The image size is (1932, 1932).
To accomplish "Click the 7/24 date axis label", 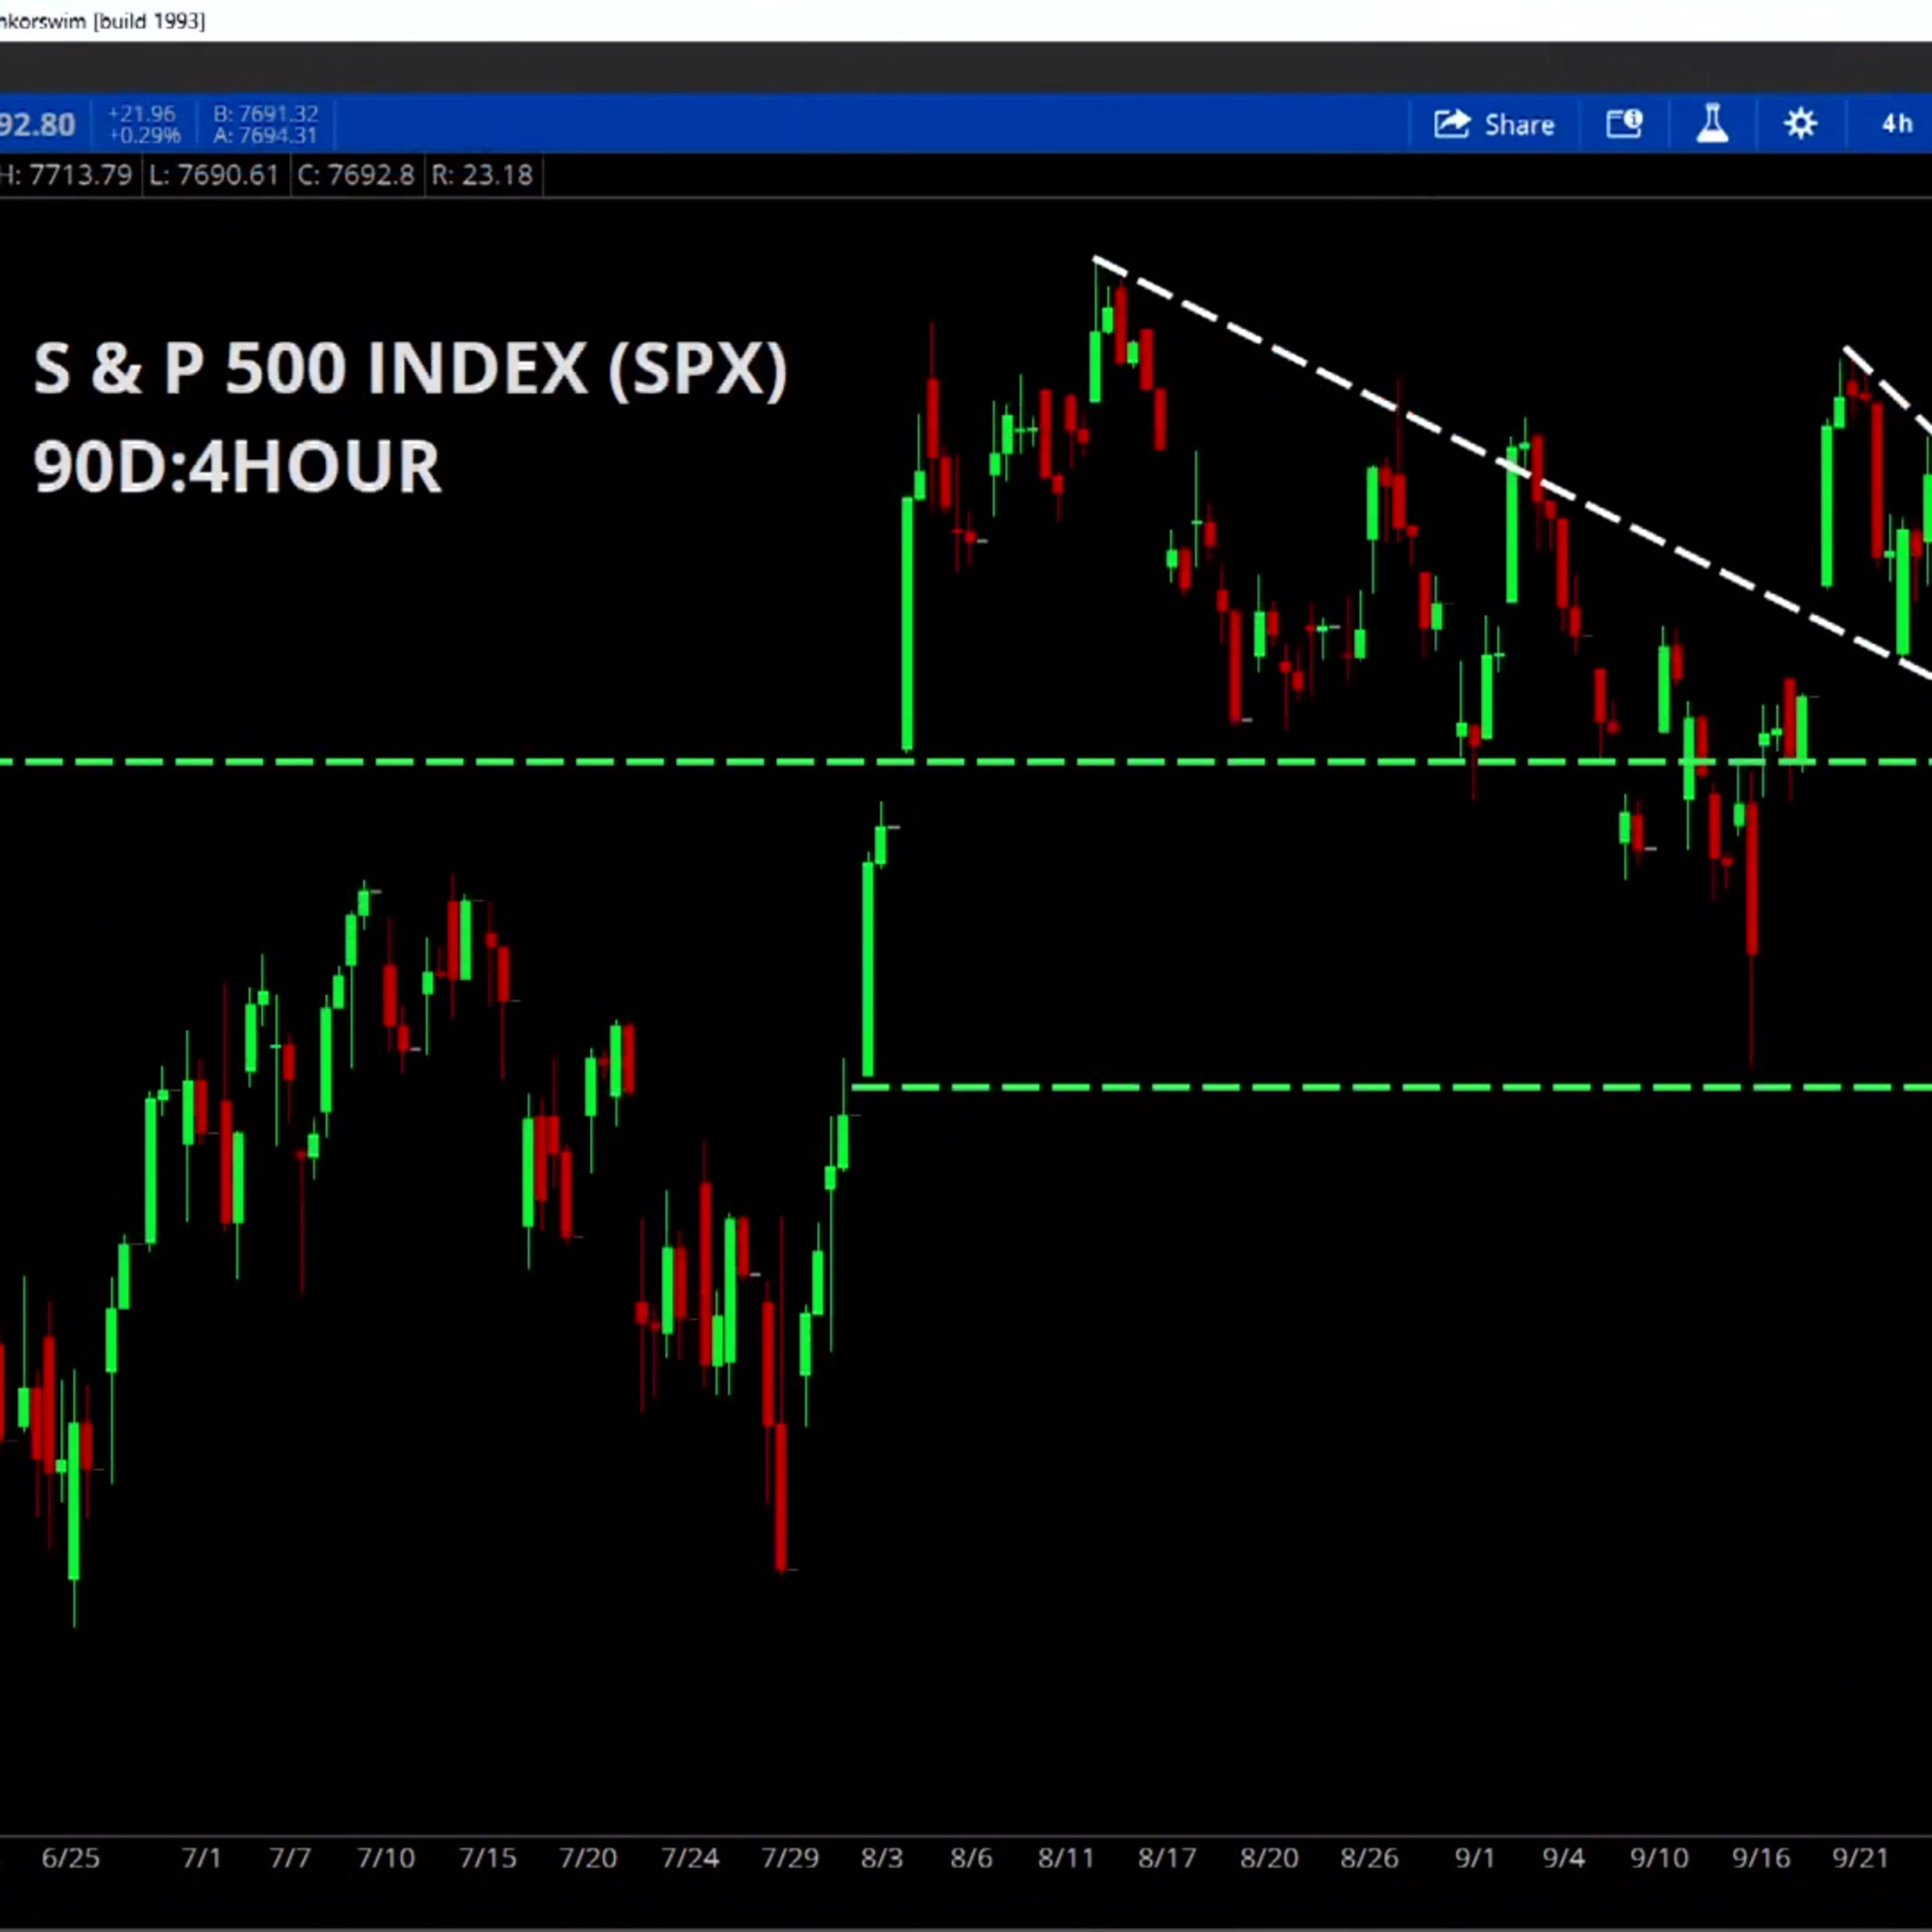I will pyautogui.click(x=690, y=1858).
